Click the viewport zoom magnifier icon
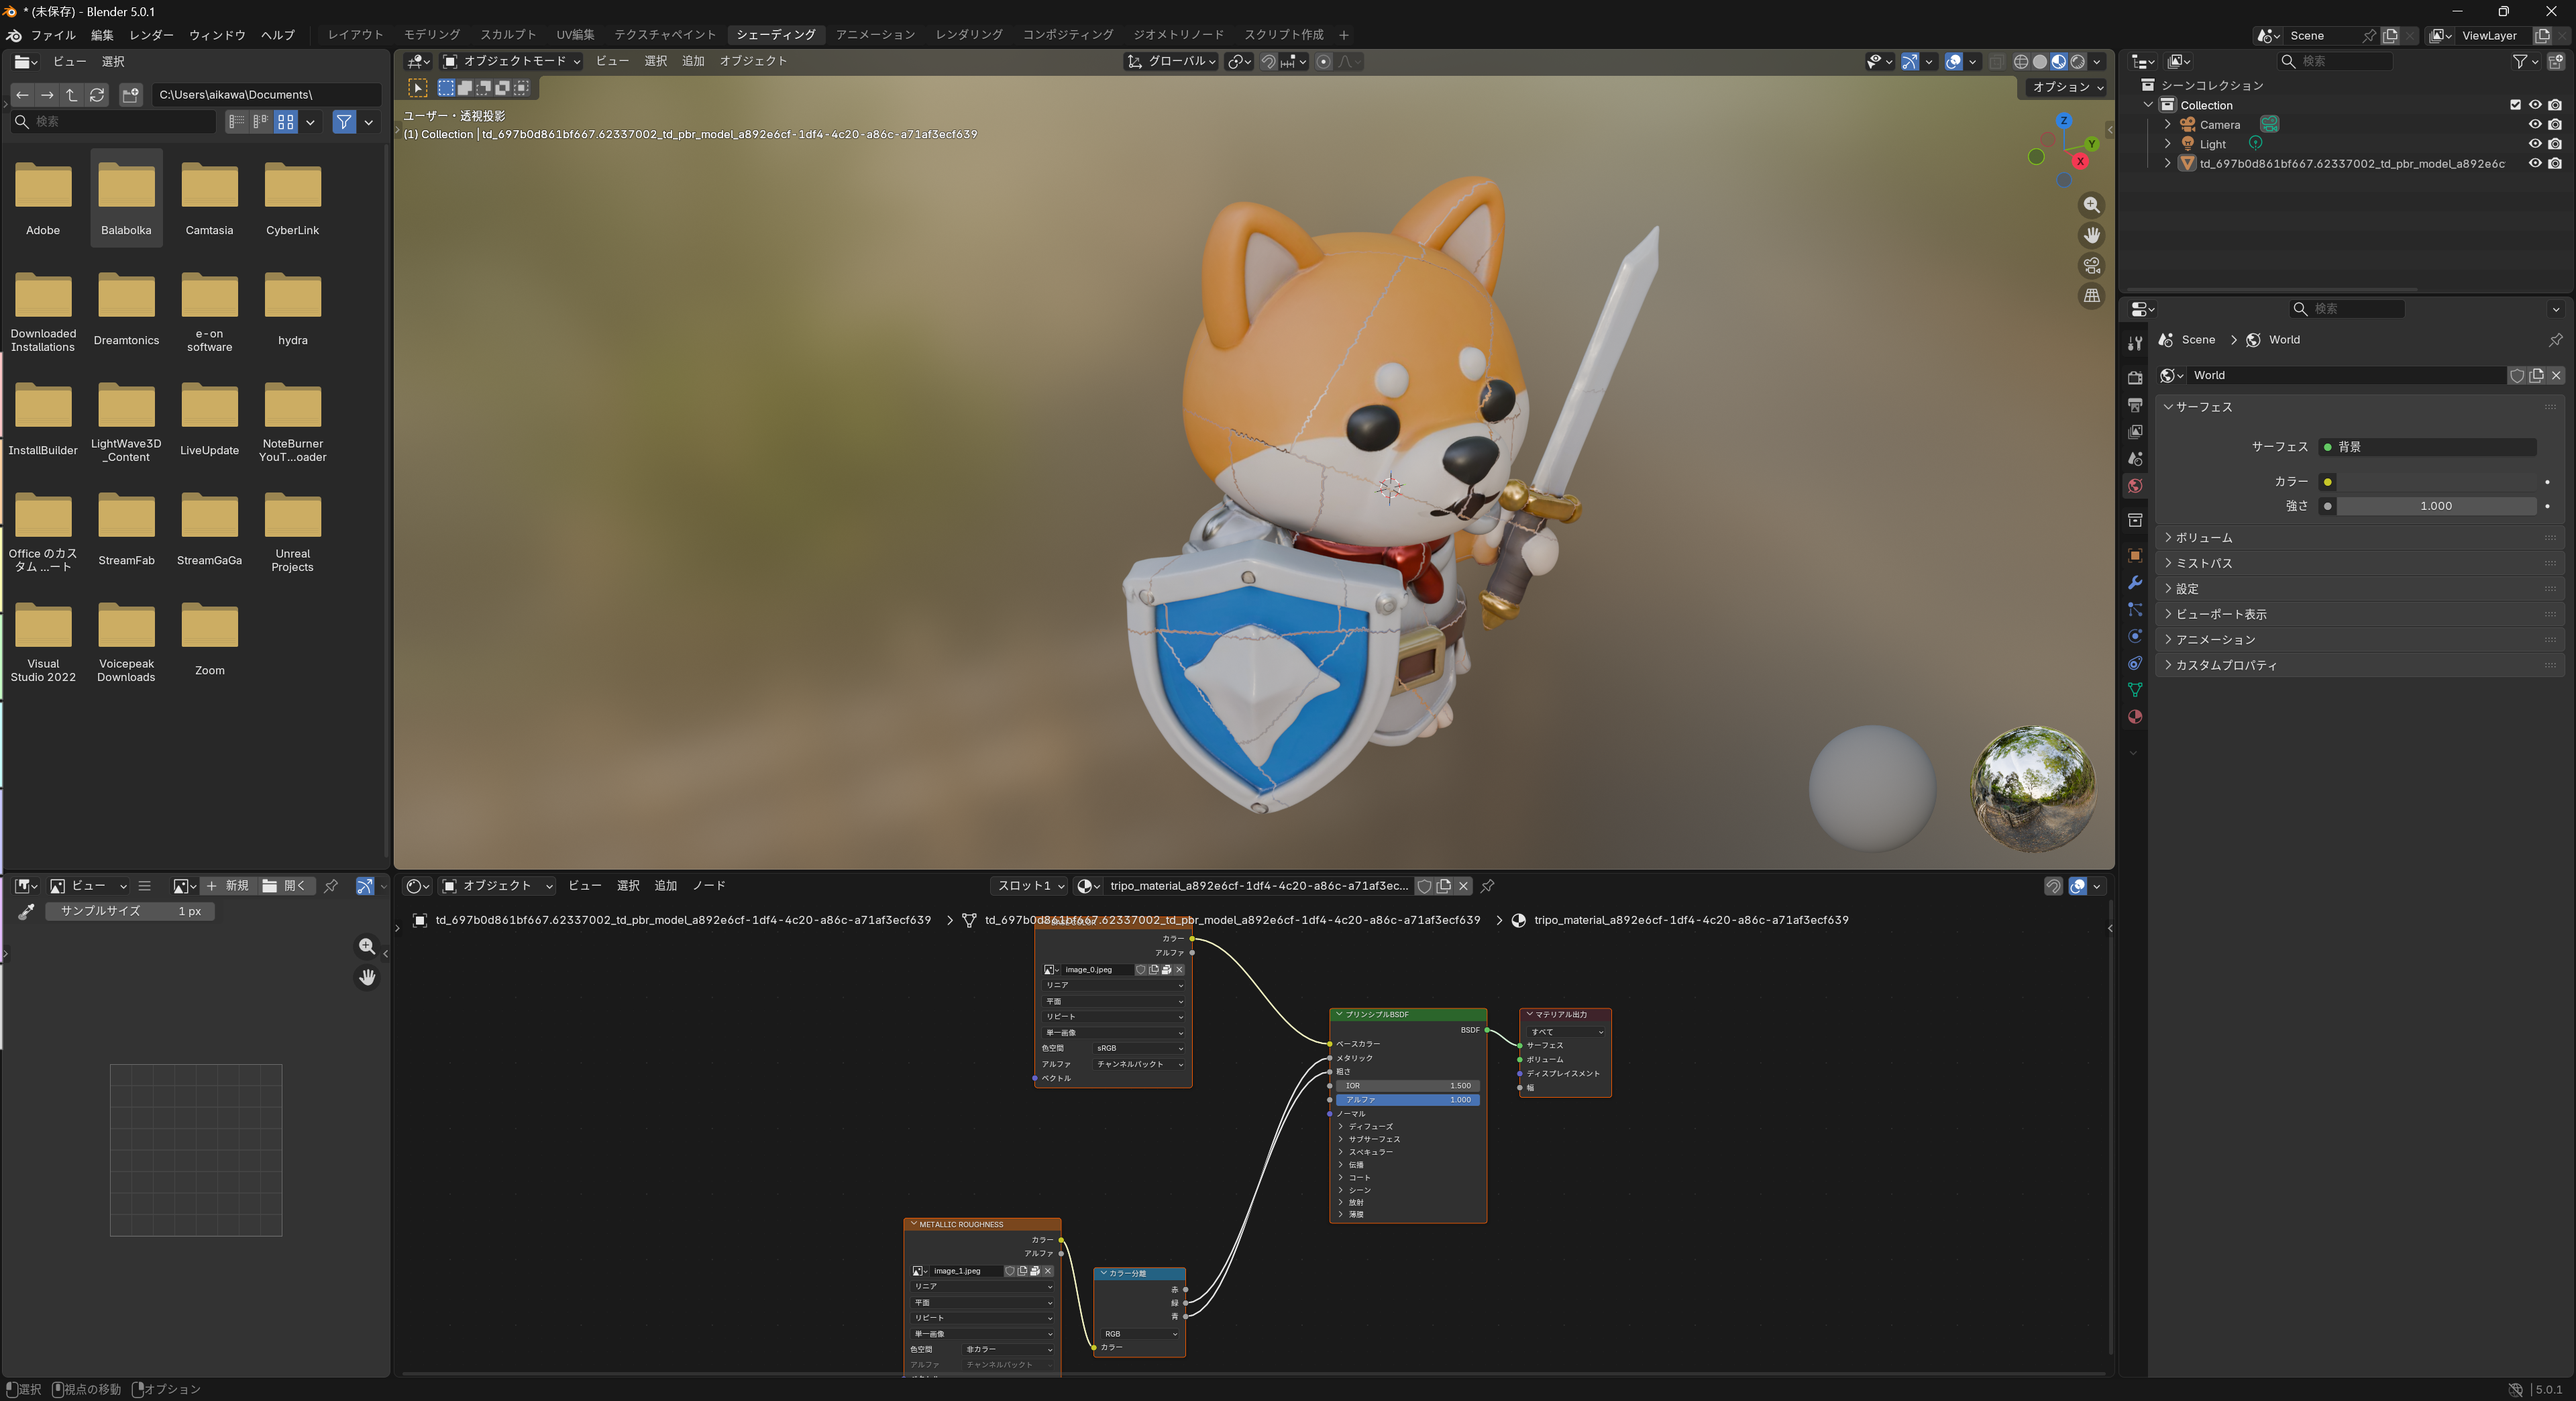This screenshot has width=2576, height=1401. coord(2091,205)
